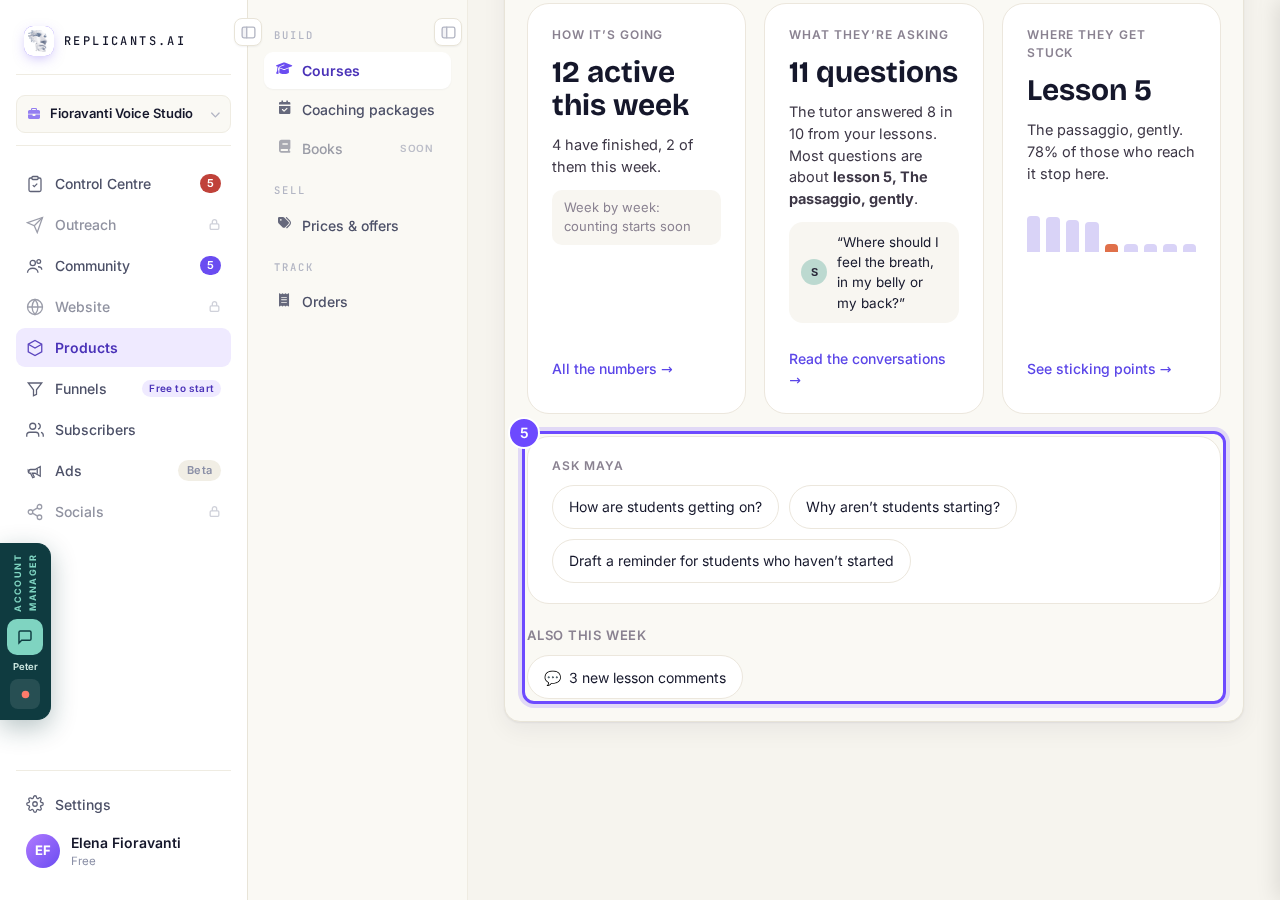Ask Maya how students are getting on

[x=665, y=507]
